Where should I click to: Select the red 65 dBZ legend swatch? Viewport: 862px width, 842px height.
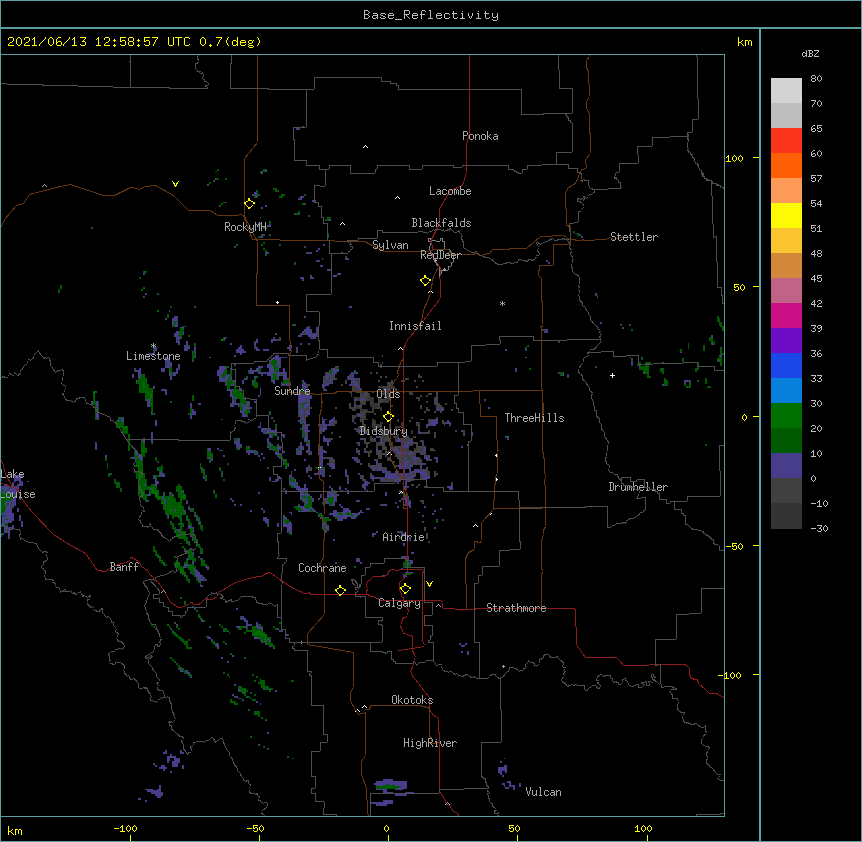tap(786, 140)
